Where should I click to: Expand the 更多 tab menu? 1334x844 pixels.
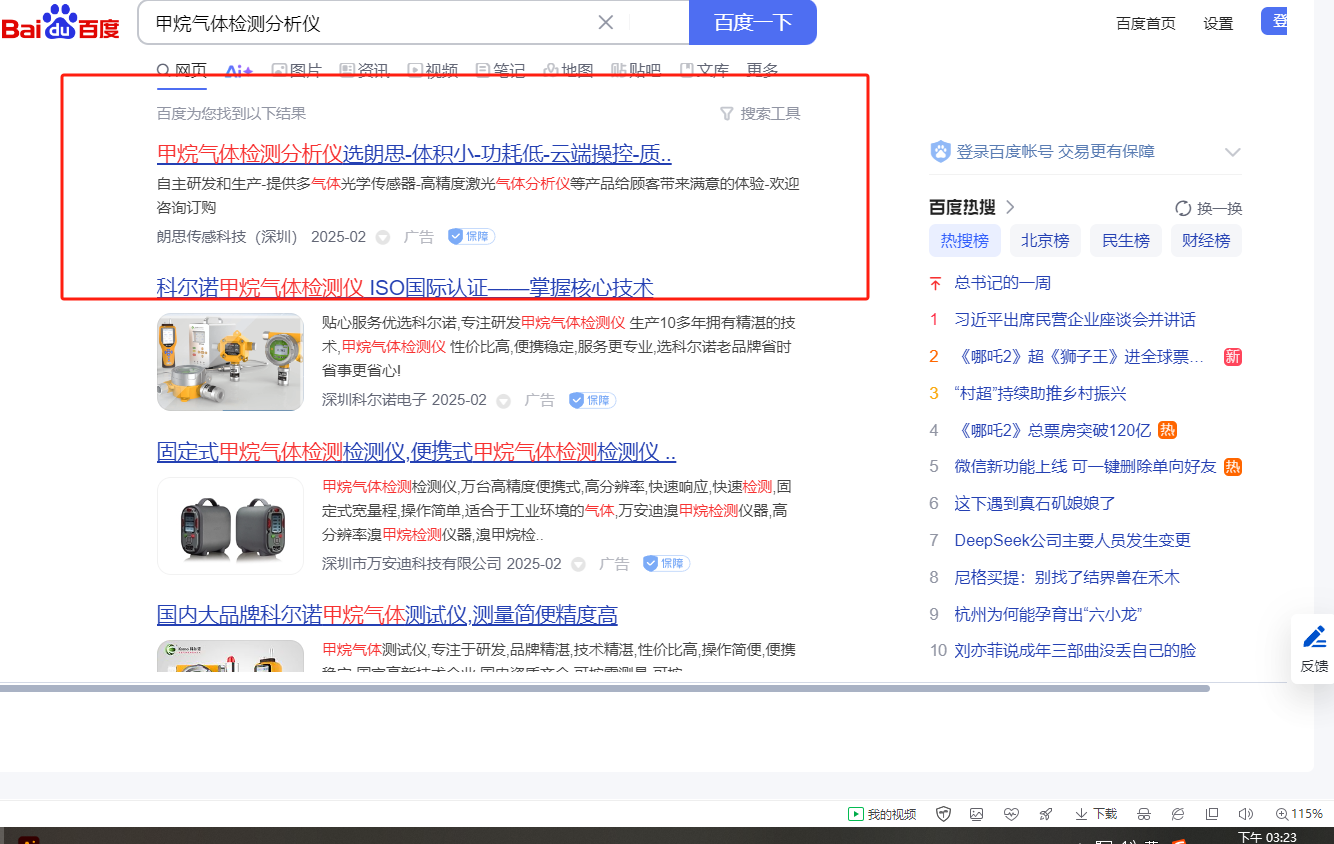[x=762, y=70]
